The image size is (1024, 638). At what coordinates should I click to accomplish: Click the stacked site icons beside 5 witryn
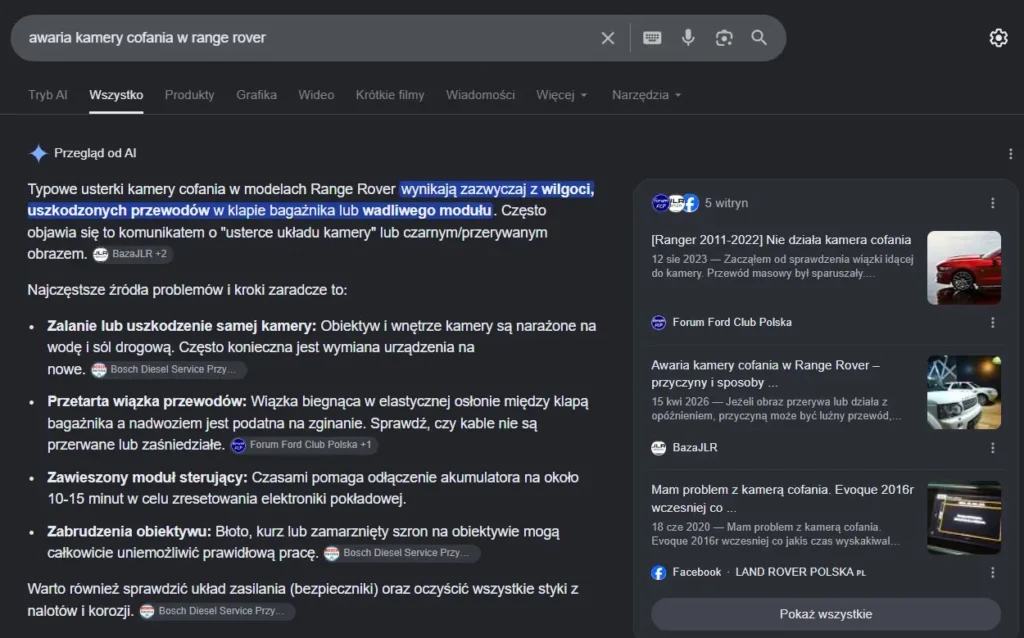(675, 203)
